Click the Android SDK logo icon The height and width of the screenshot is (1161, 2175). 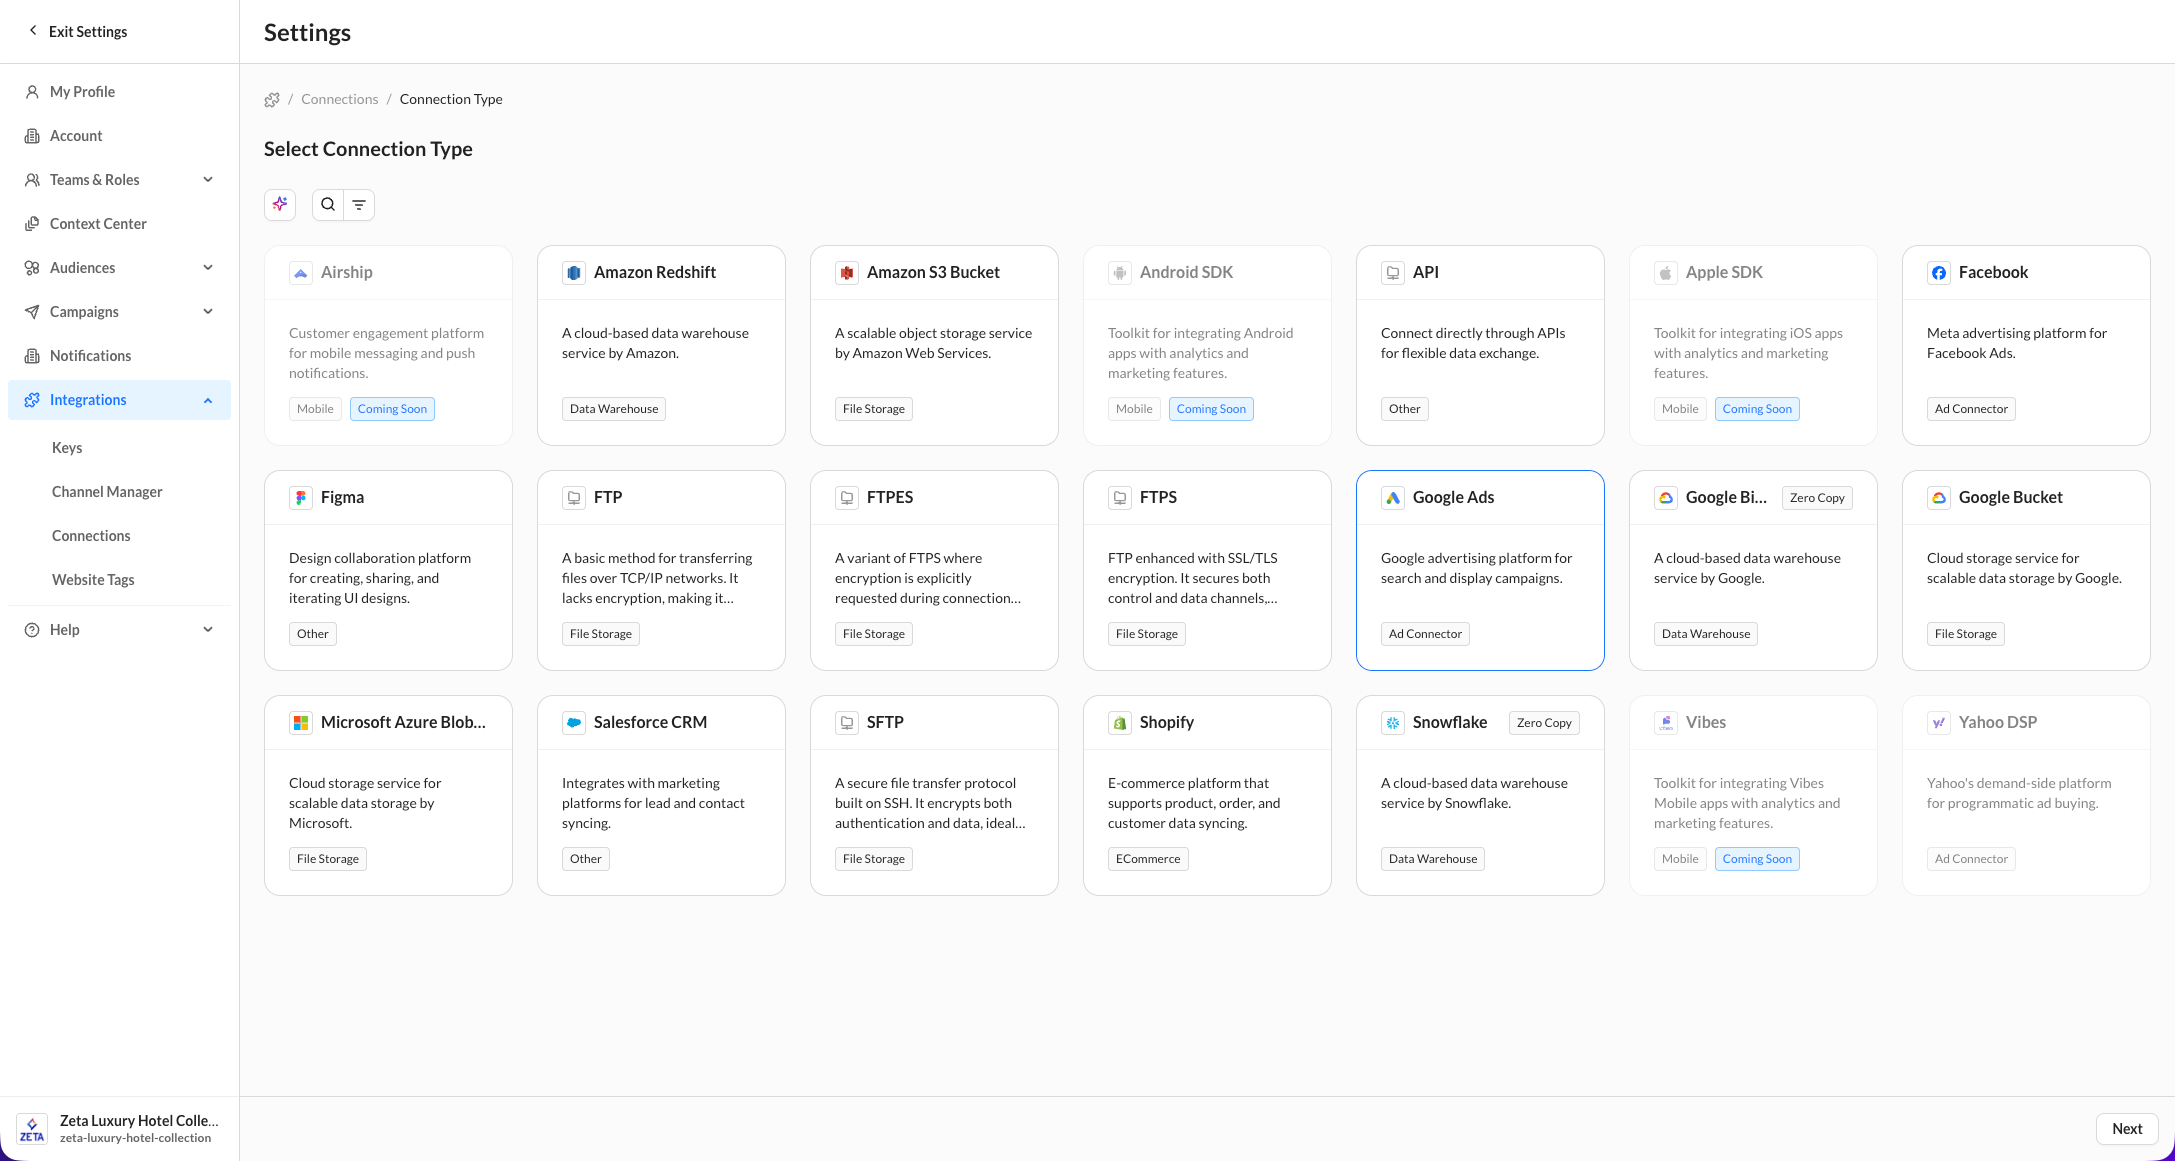pyautogui.click(x=1120, y=273)
